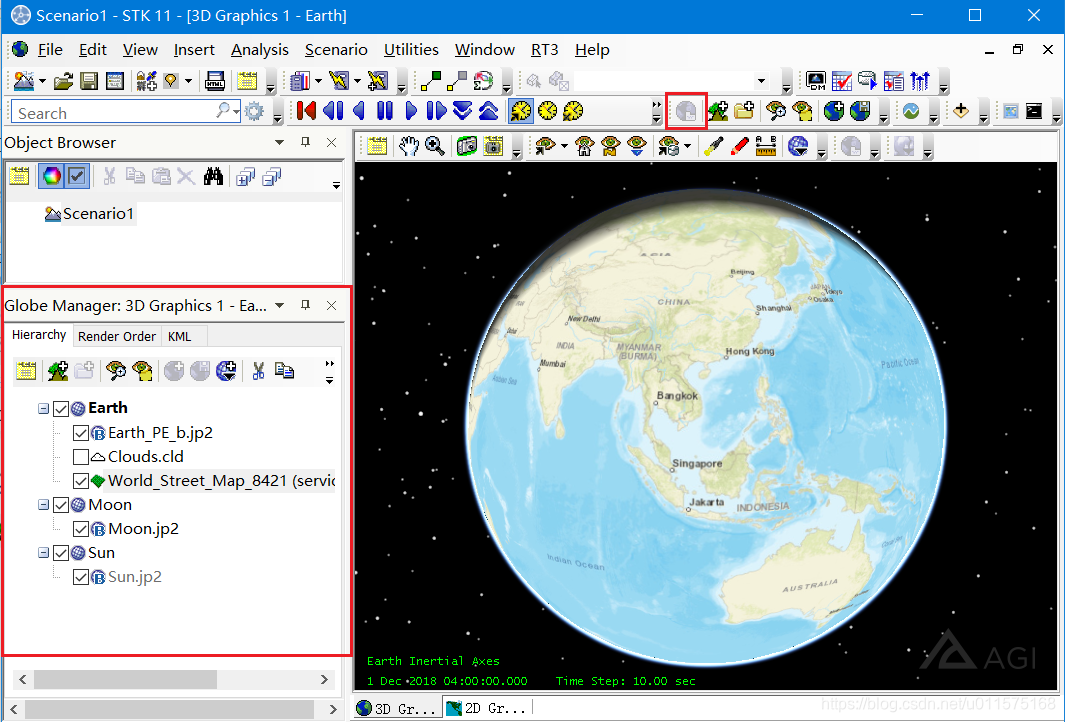
Task: Save the scenario with the floppy disk icon
Action: point(89,82)
